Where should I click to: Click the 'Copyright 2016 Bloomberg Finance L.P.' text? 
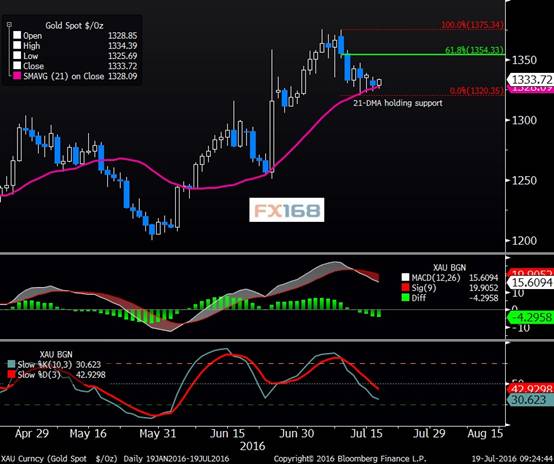350,459
